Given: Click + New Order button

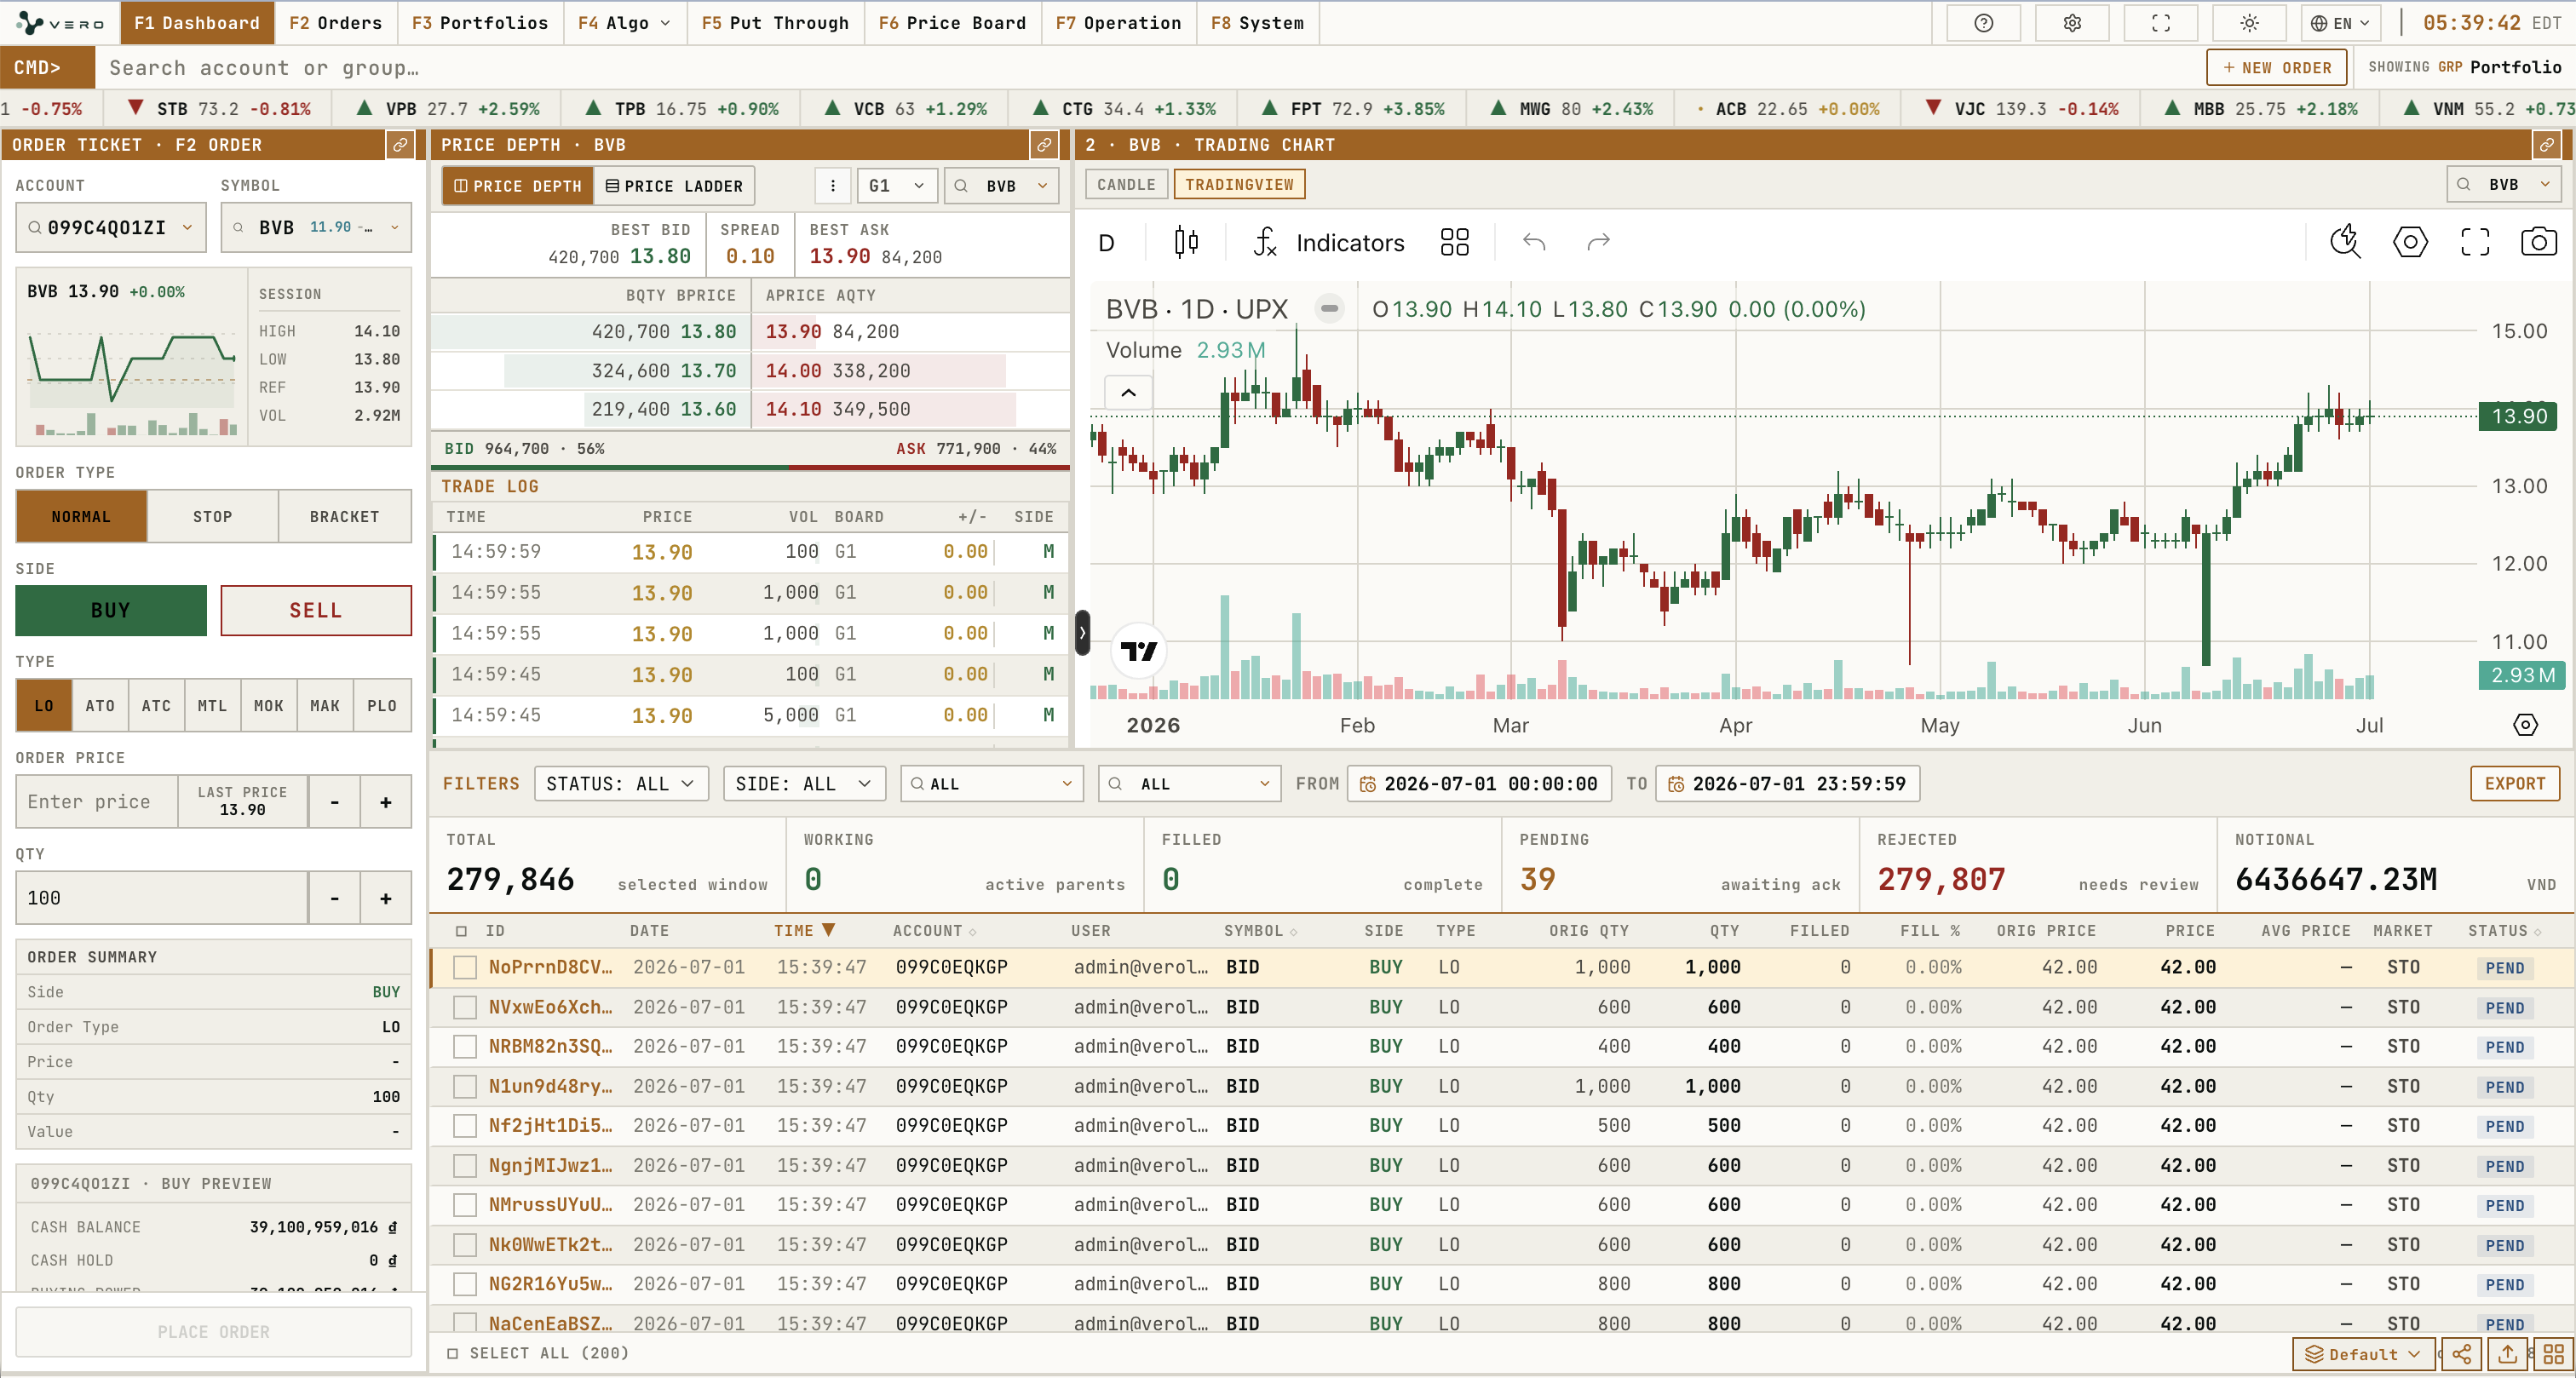Looking at the screenshot, I should [2277, 67].
